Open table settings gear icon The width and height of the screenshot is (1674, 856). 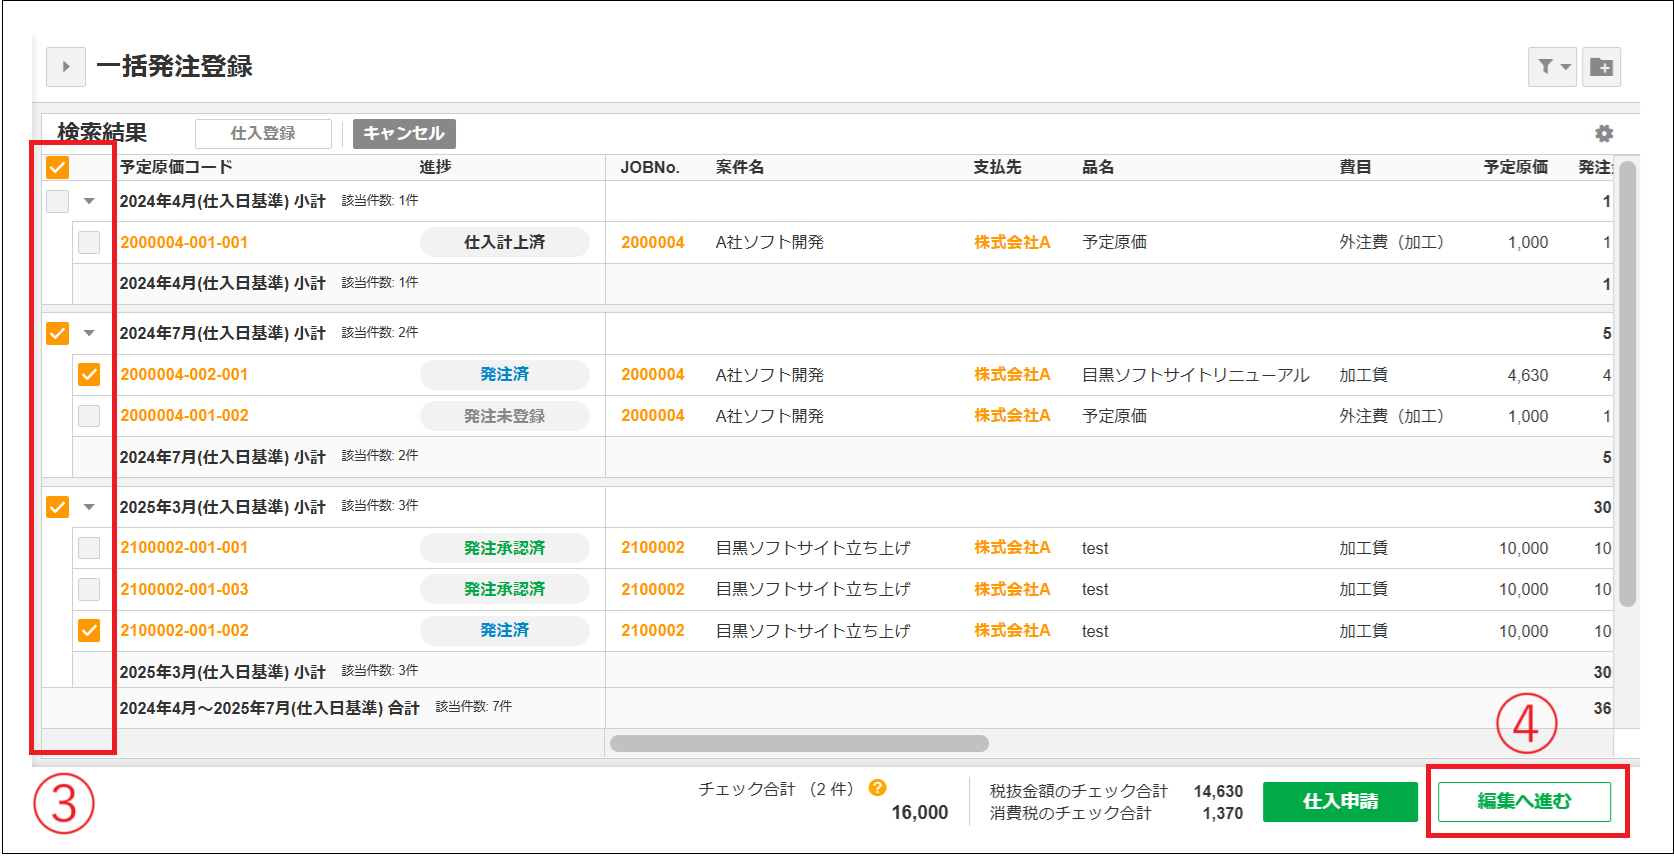[1604, 134]
